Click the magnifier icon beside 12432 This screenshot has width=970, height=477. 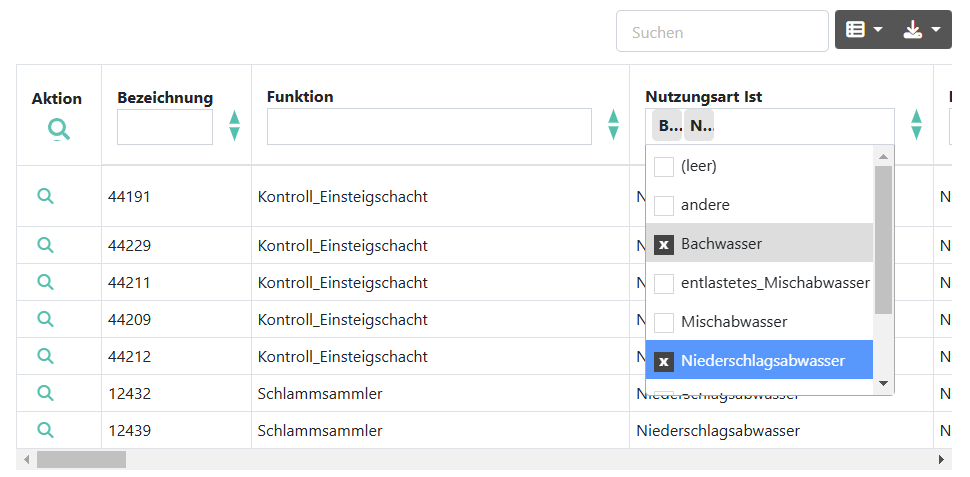(45, 393)
